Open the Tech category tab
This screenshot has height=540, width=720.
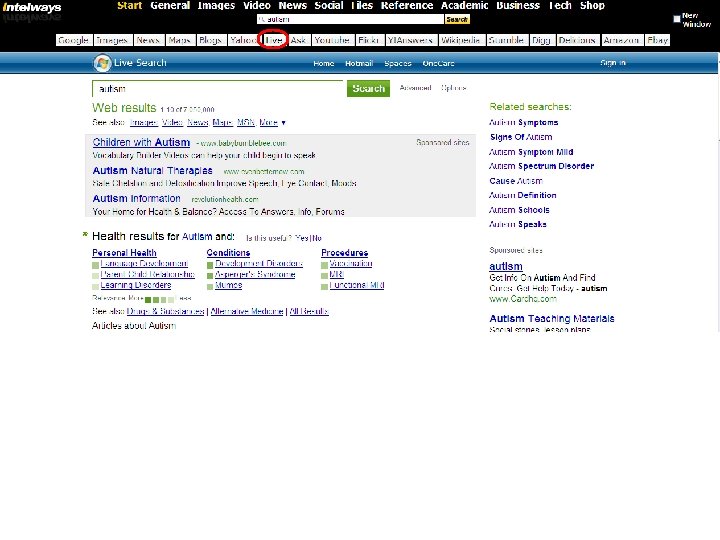pyautogui.click(x=560, y=6)
